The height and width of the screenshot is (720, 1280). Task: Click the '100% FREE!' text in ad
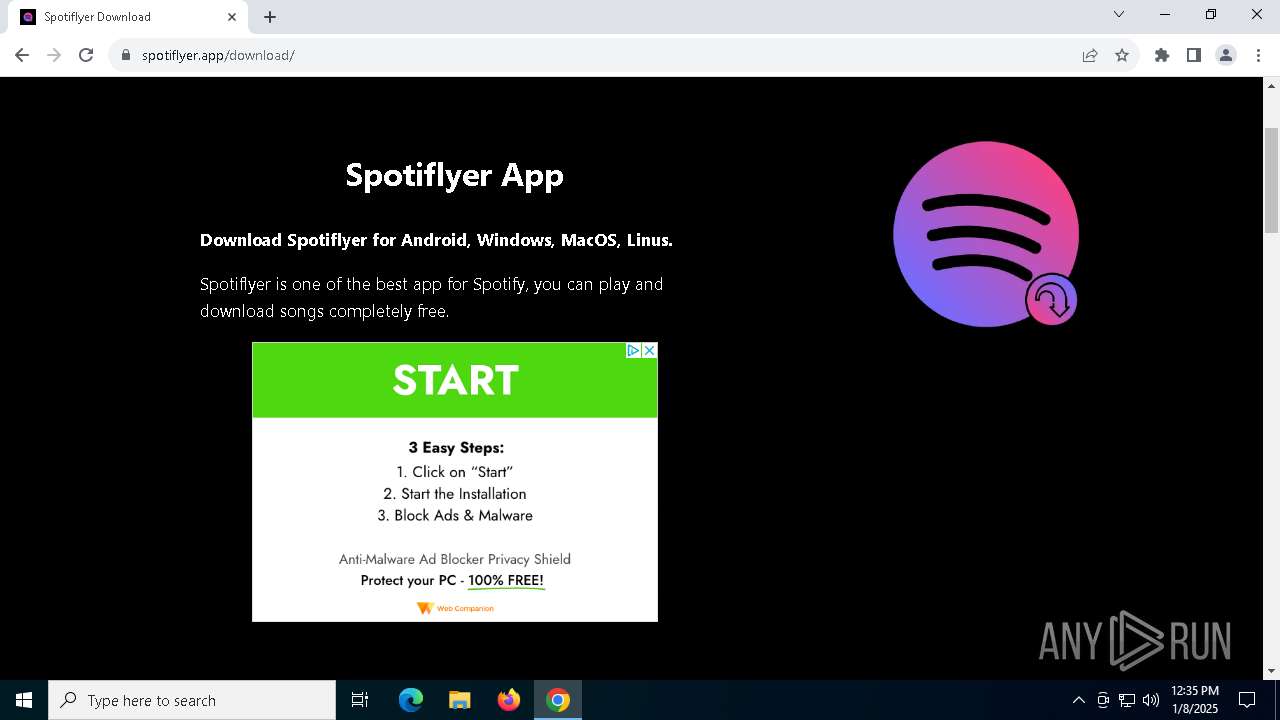point(506,580)
